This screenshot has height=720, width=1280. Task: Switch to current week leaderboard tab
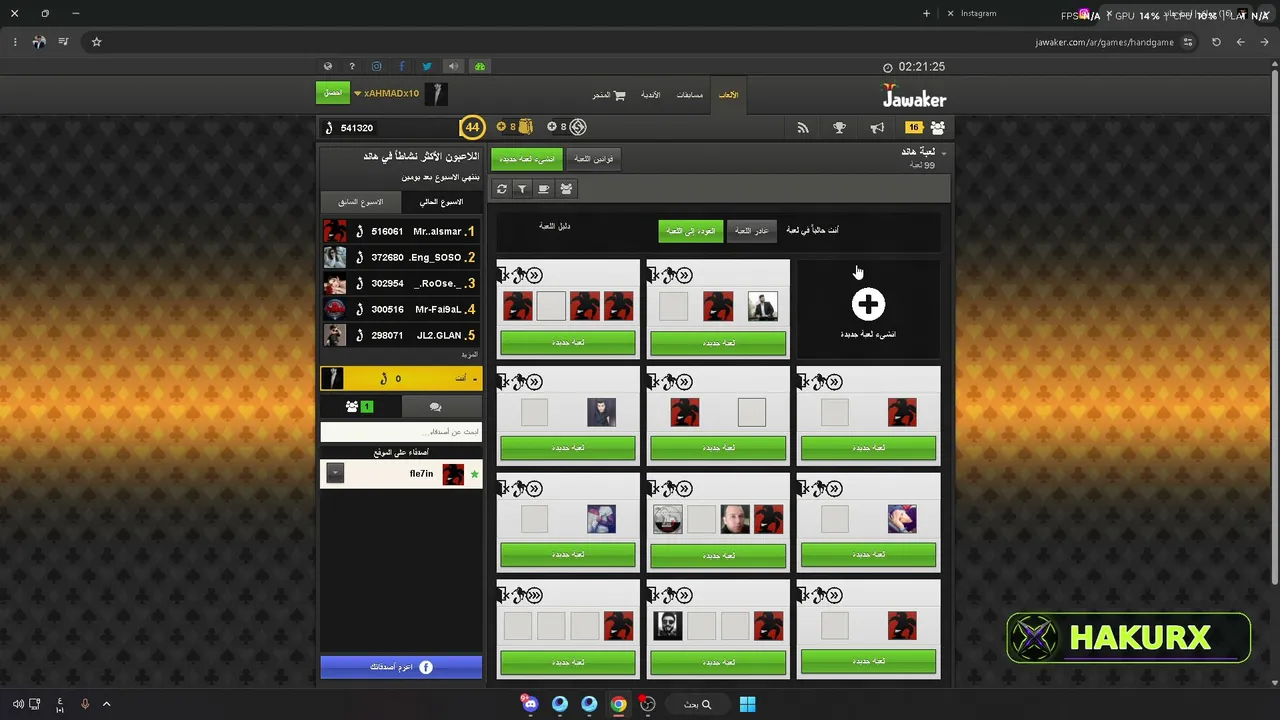(x=441, y=202)
